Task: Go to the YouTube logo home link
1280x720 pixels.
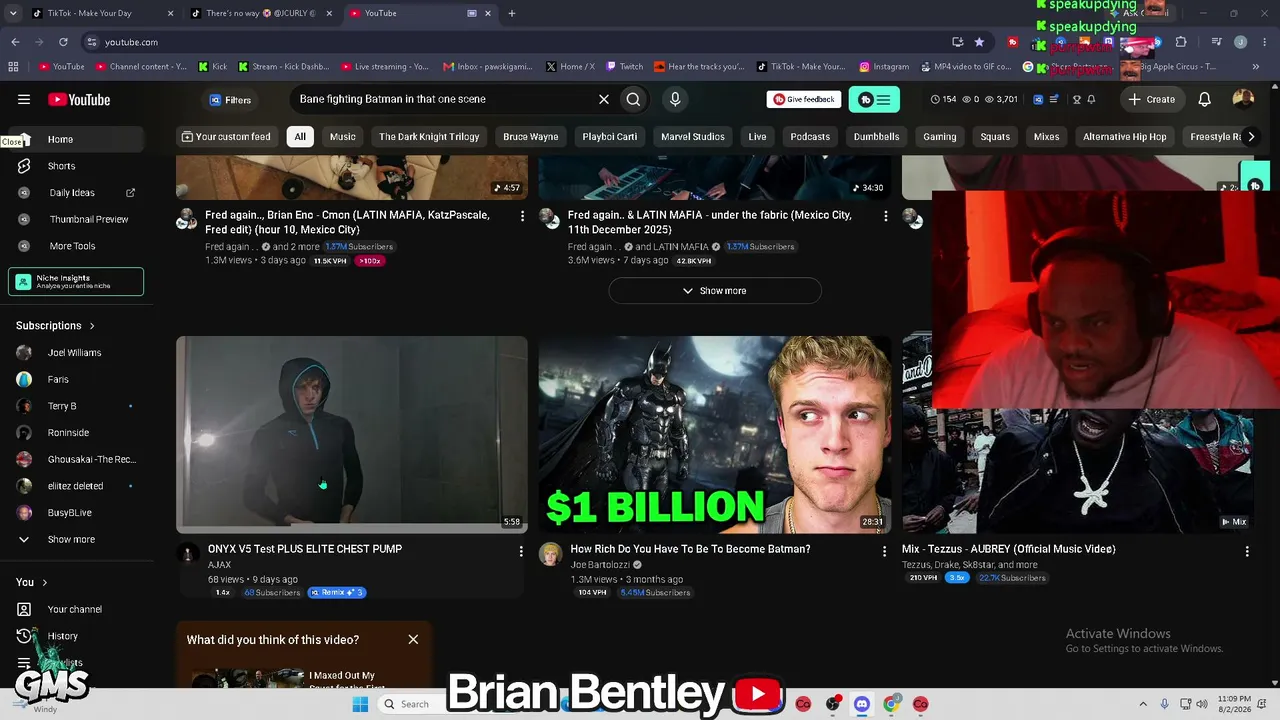Action: [79, 99]
